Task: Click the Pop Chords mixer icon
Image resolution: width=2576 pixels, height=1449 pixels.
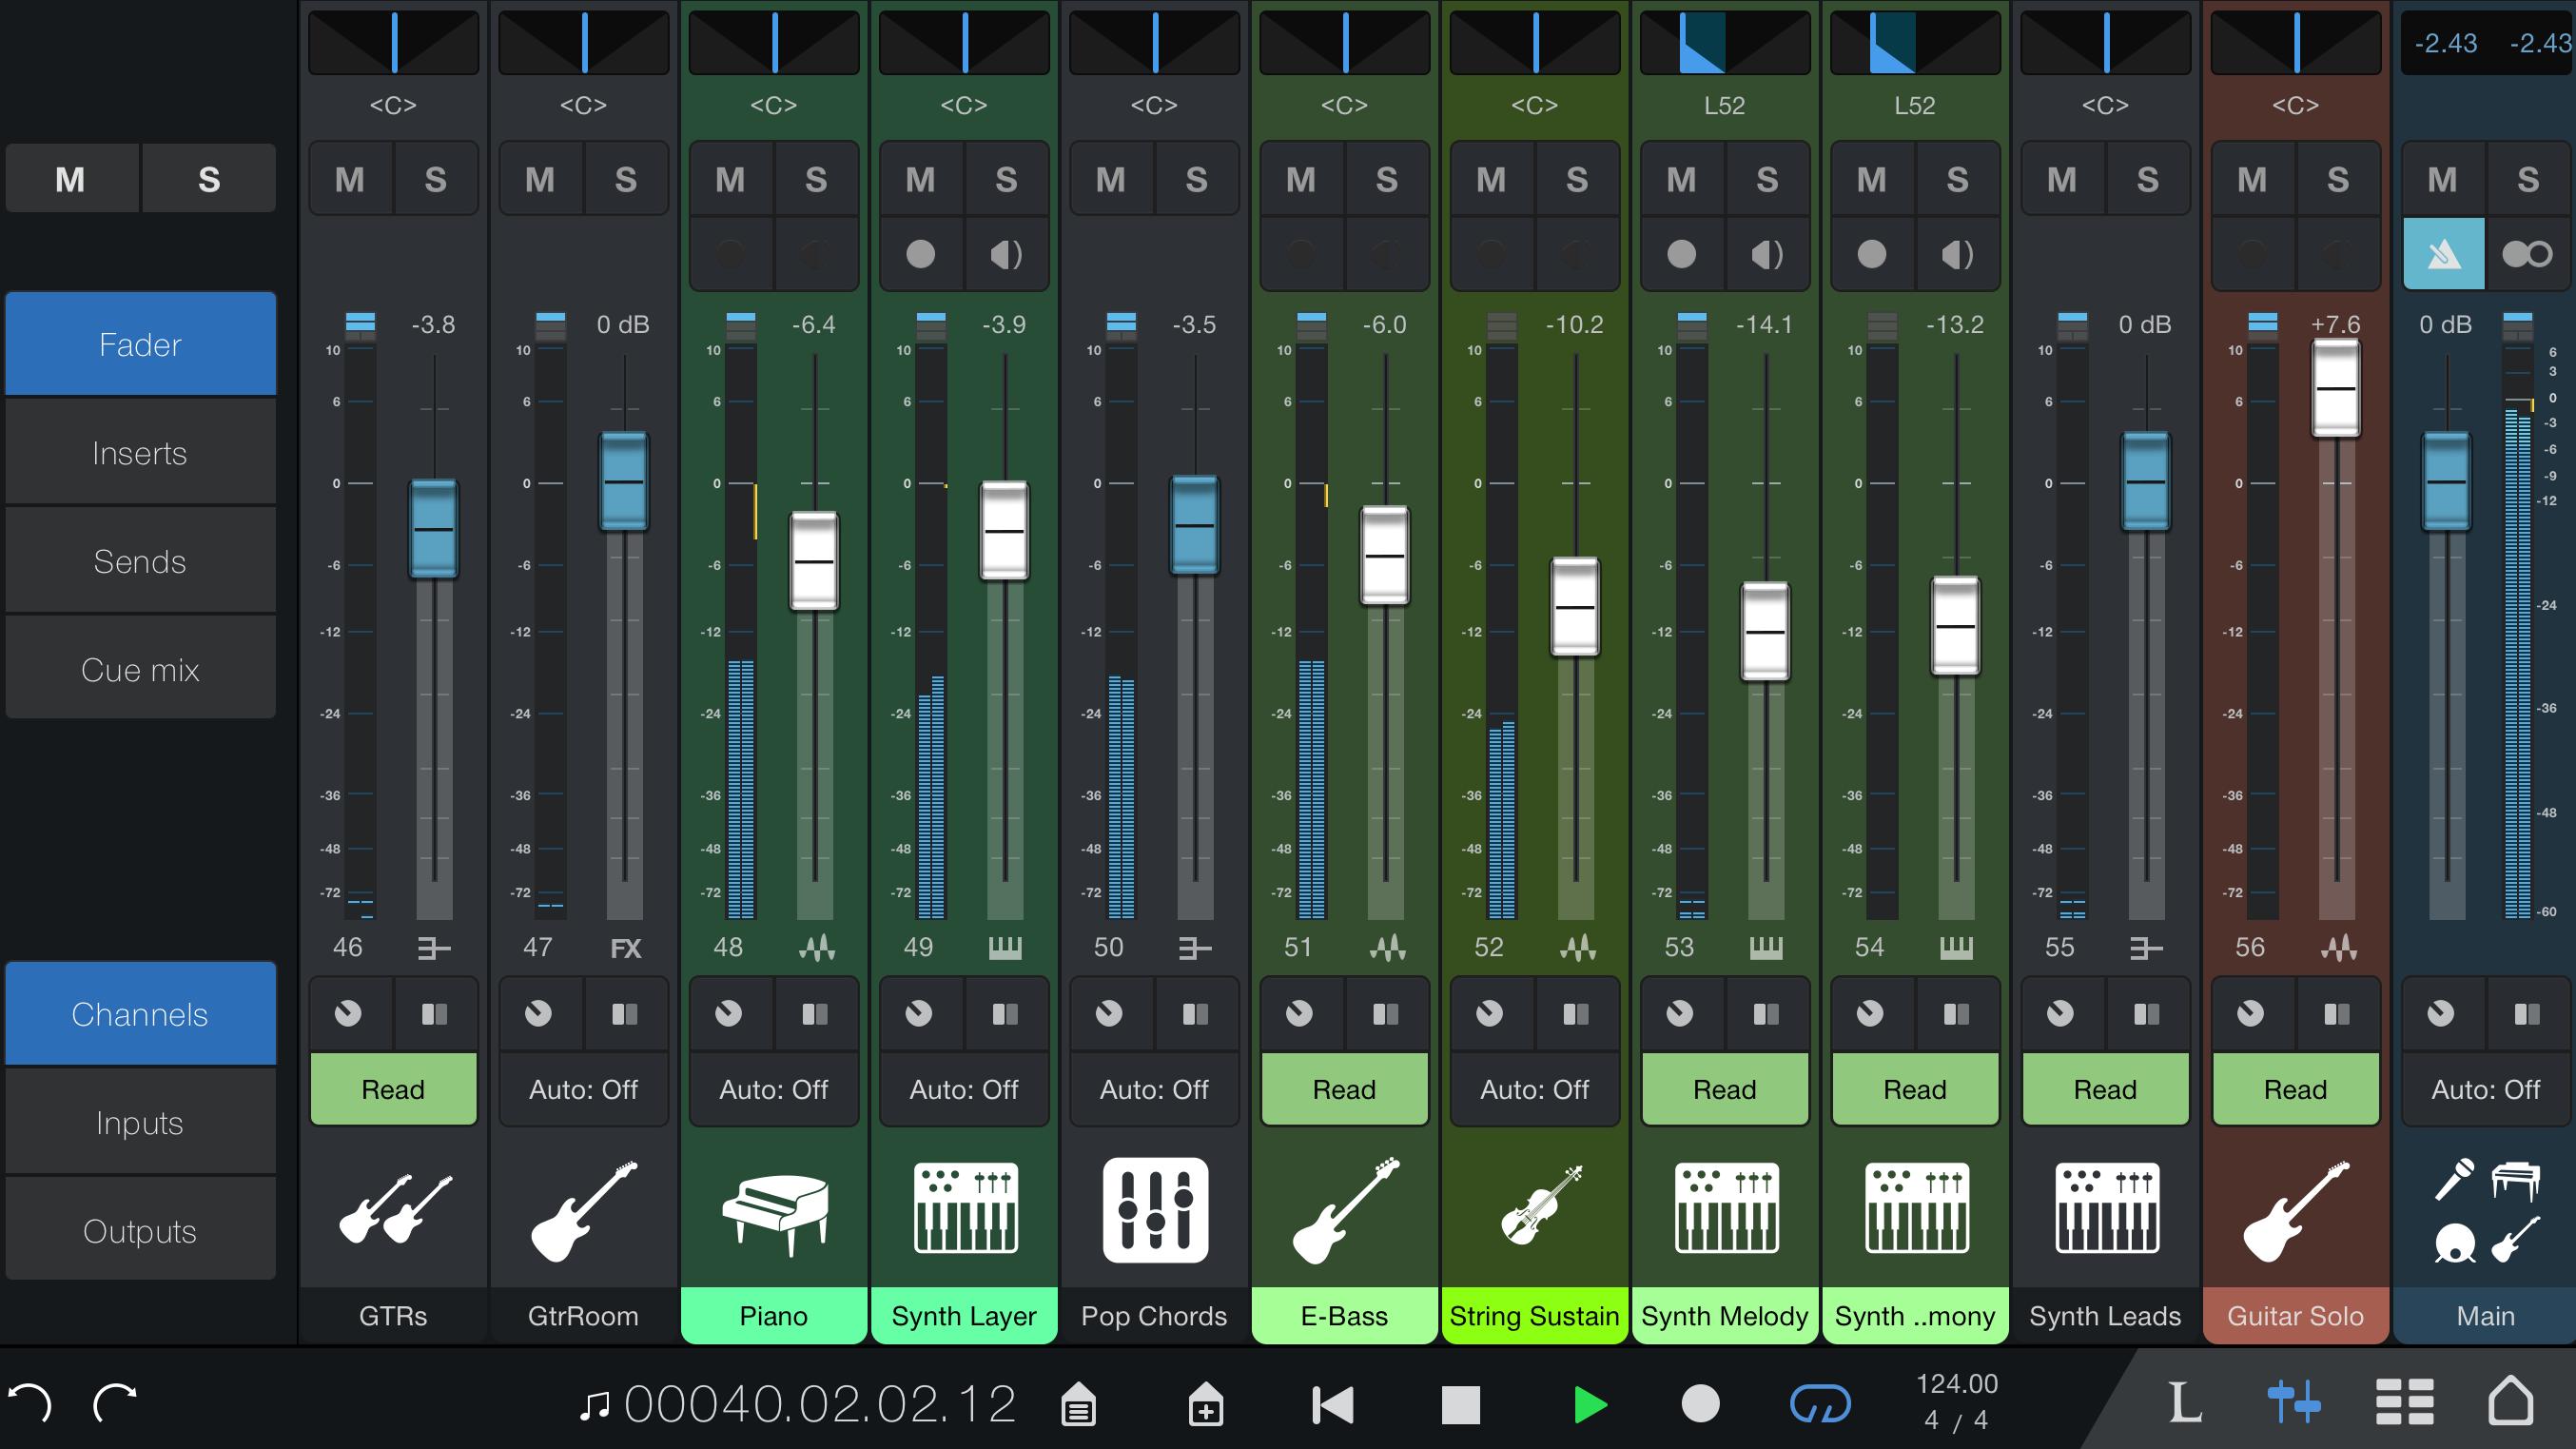Action: pos(1154,1208)
